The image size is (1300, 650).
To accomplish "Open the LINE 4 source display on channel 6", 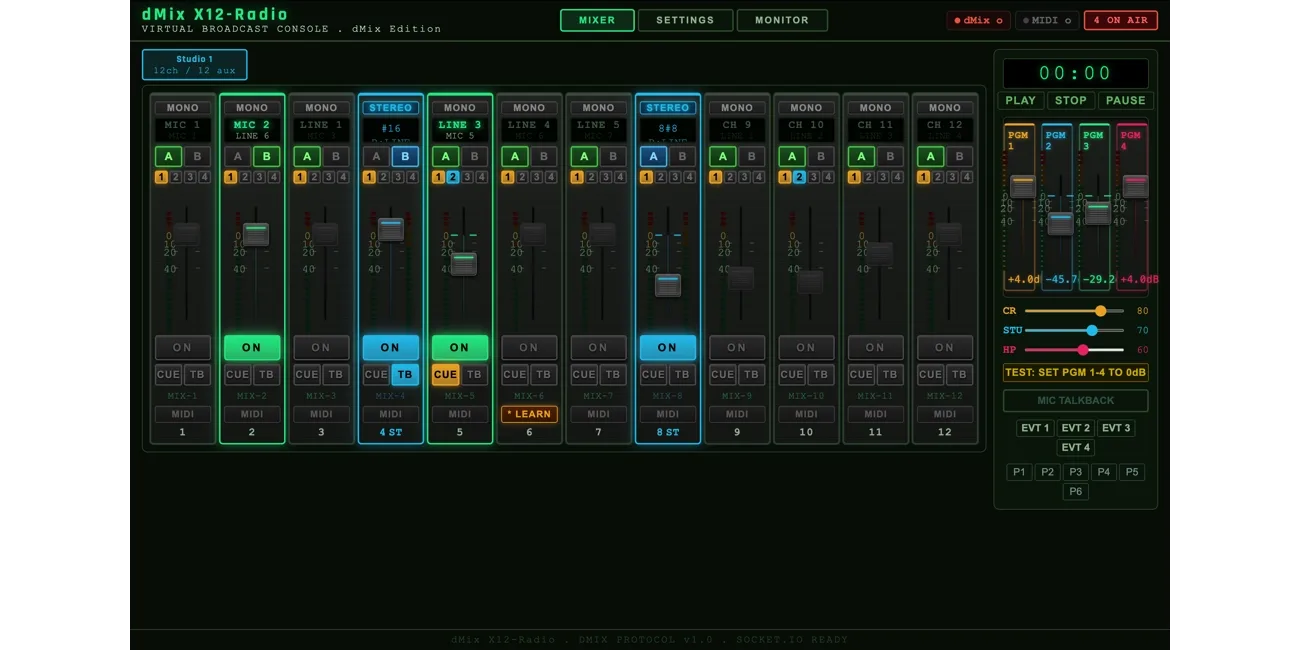I will pyautogui.click(x=529, y=130).
